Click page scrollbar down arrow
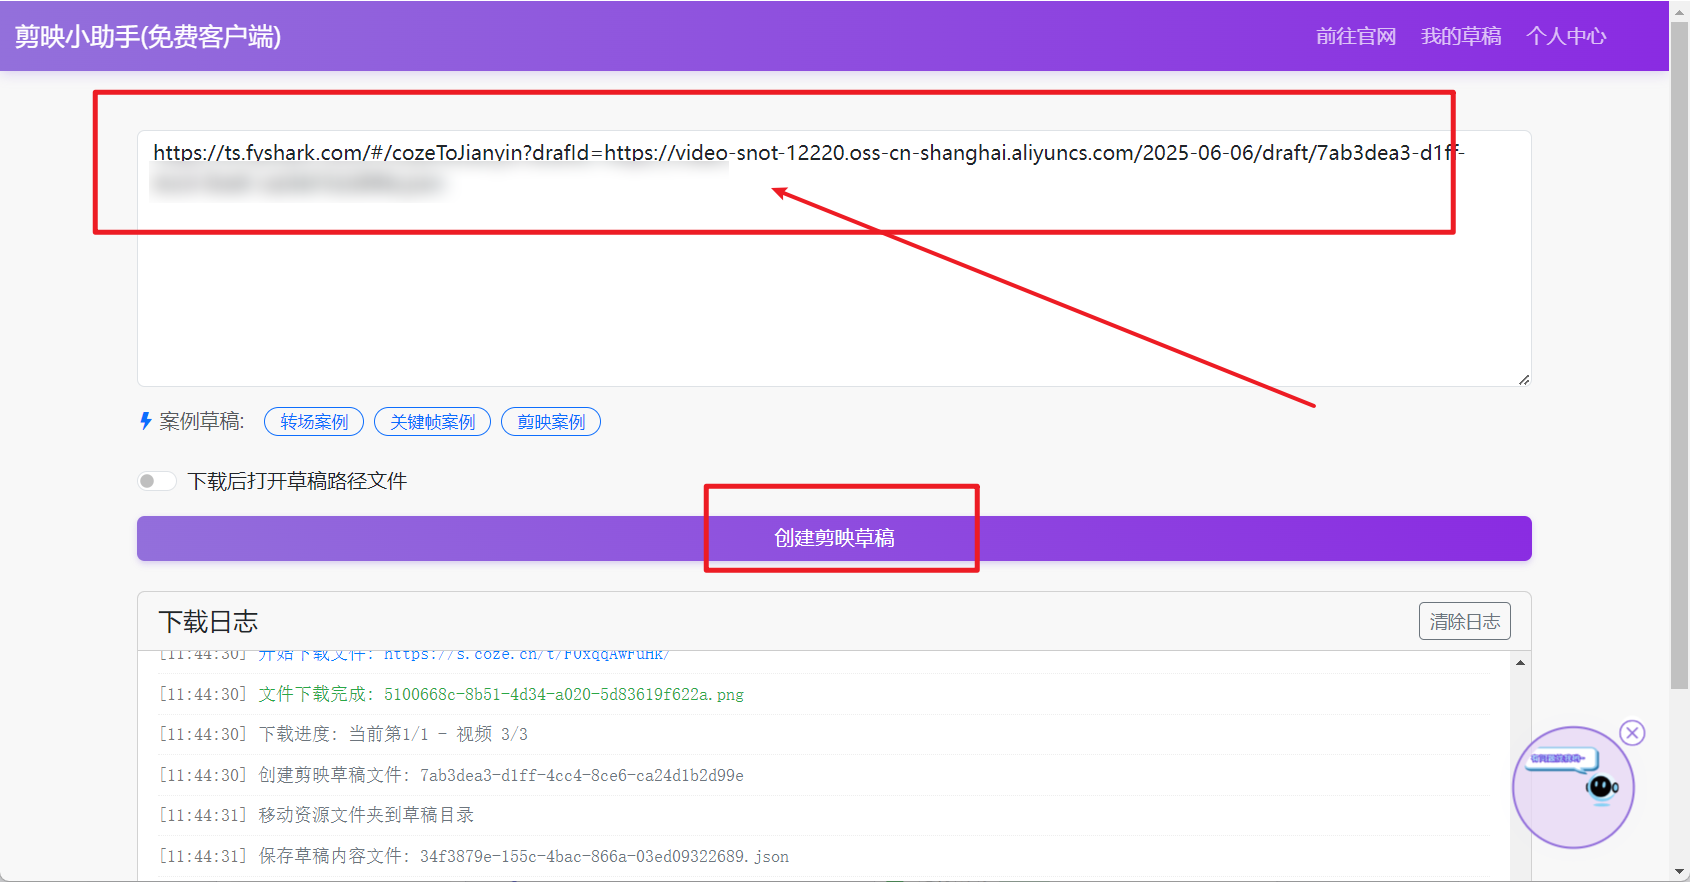Screen dimensions: 1690x882 [1680, 873]
